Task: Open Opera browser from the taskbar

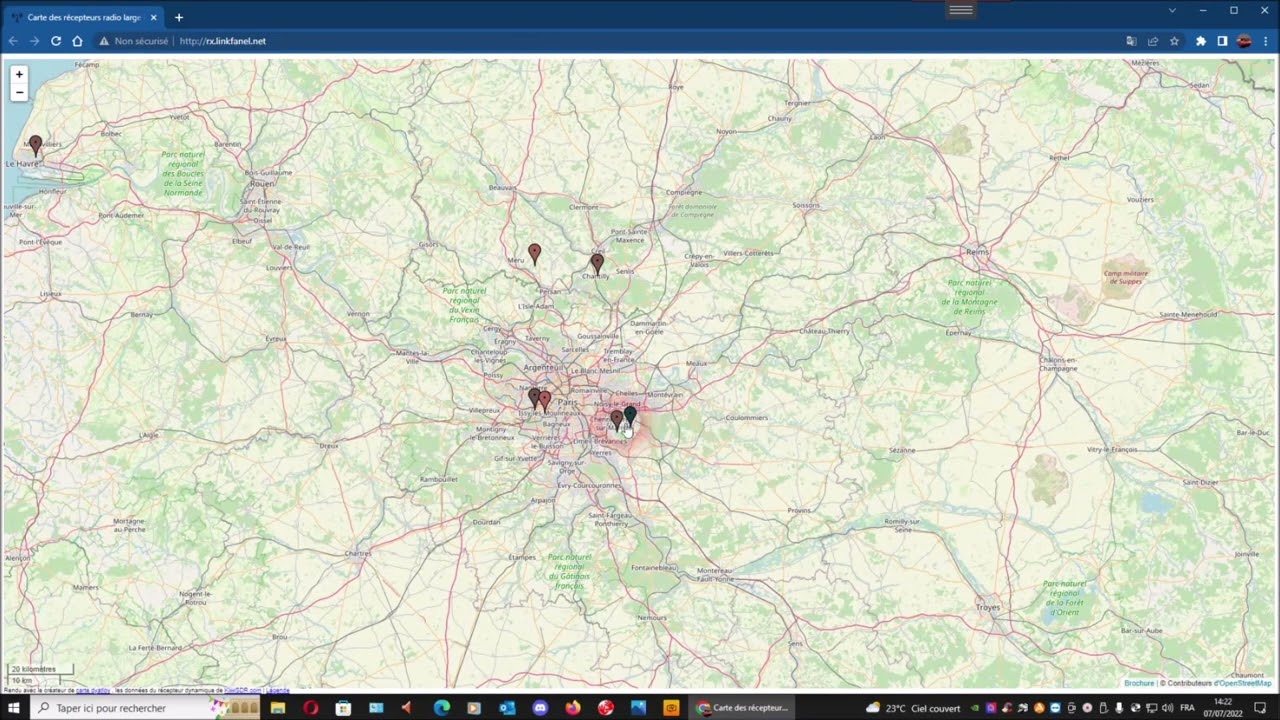Action: click(x=310, y=708)
